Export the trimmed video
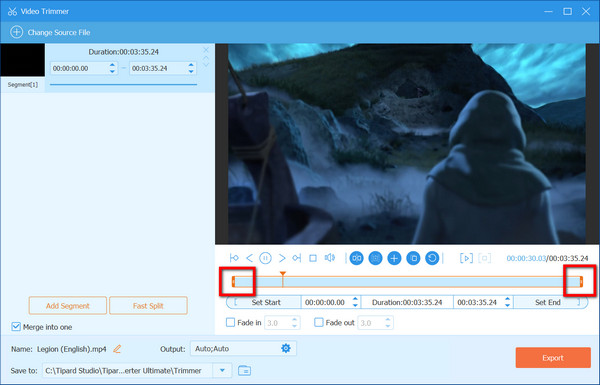Viewport: 600px width, 385px height. pos(553,357)
